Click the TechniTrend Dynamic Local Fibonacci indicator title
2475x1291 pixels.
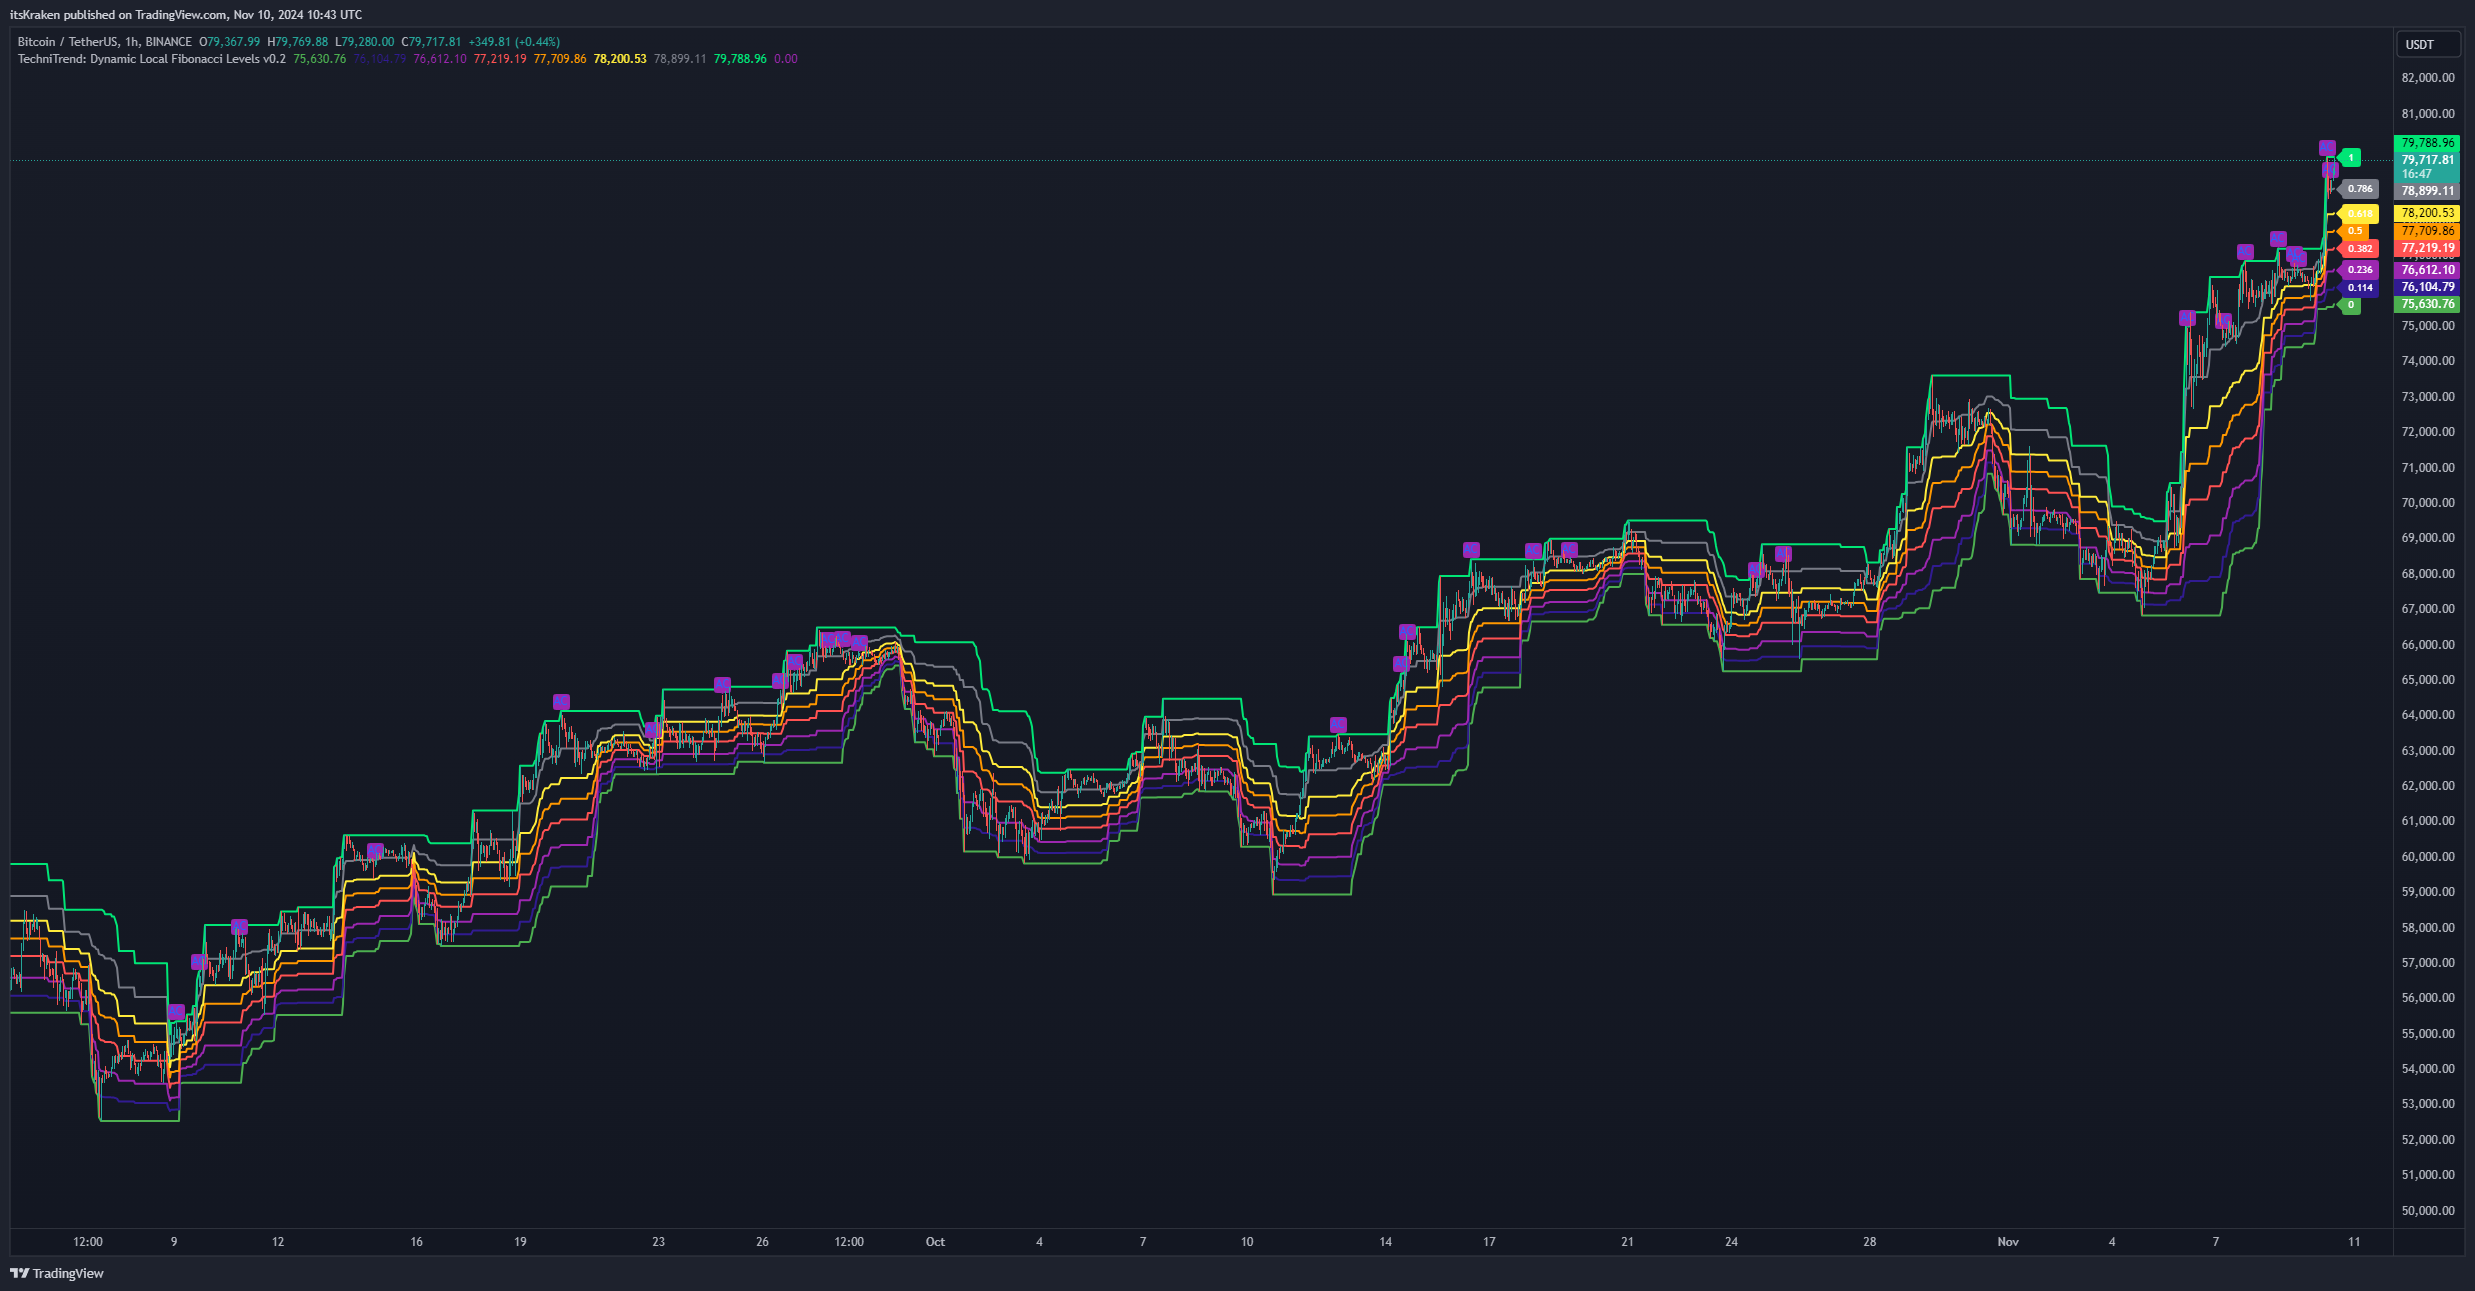152,59
